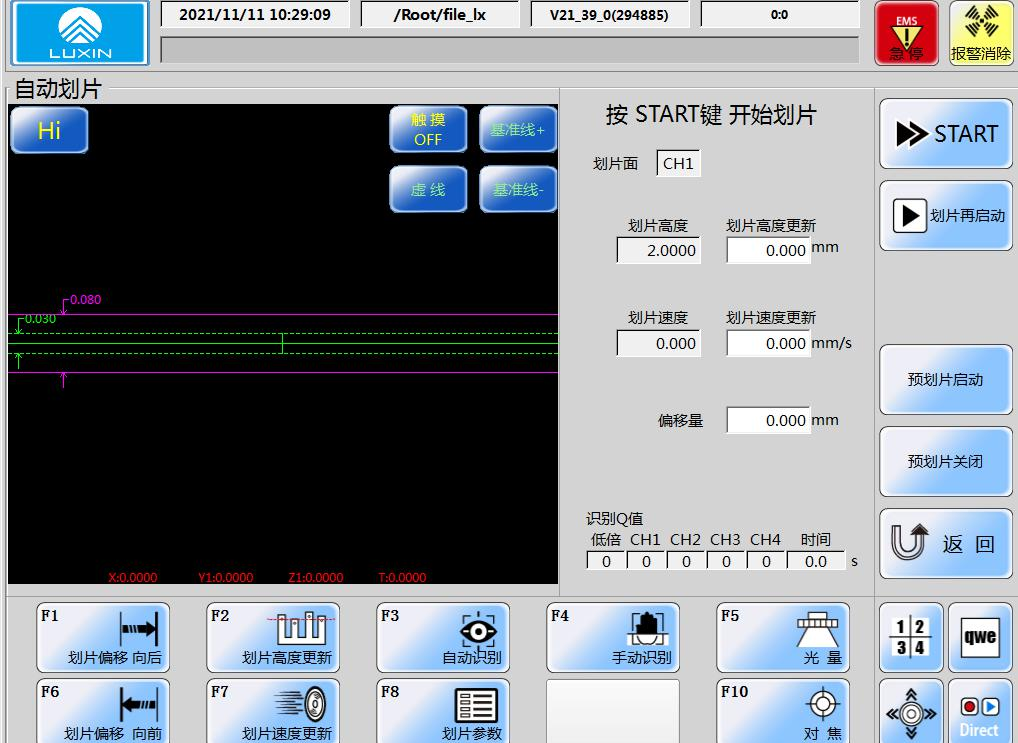Click F7 dicing speed update button
The width and height of the screenshot is (1018, 743).
(273, 711)
